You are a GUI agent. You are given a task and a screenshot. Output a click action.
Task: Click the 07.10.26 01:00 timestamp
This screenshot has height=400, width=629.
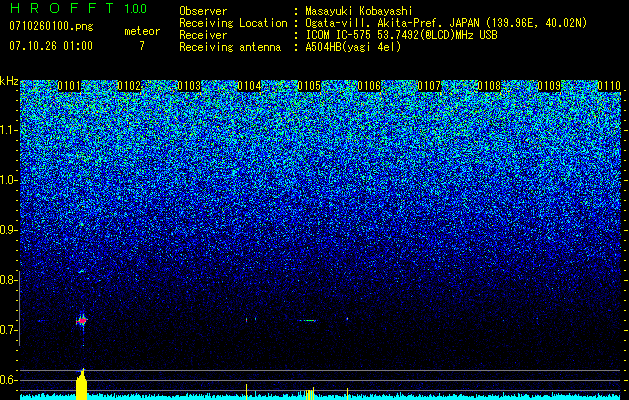point(51,45)
